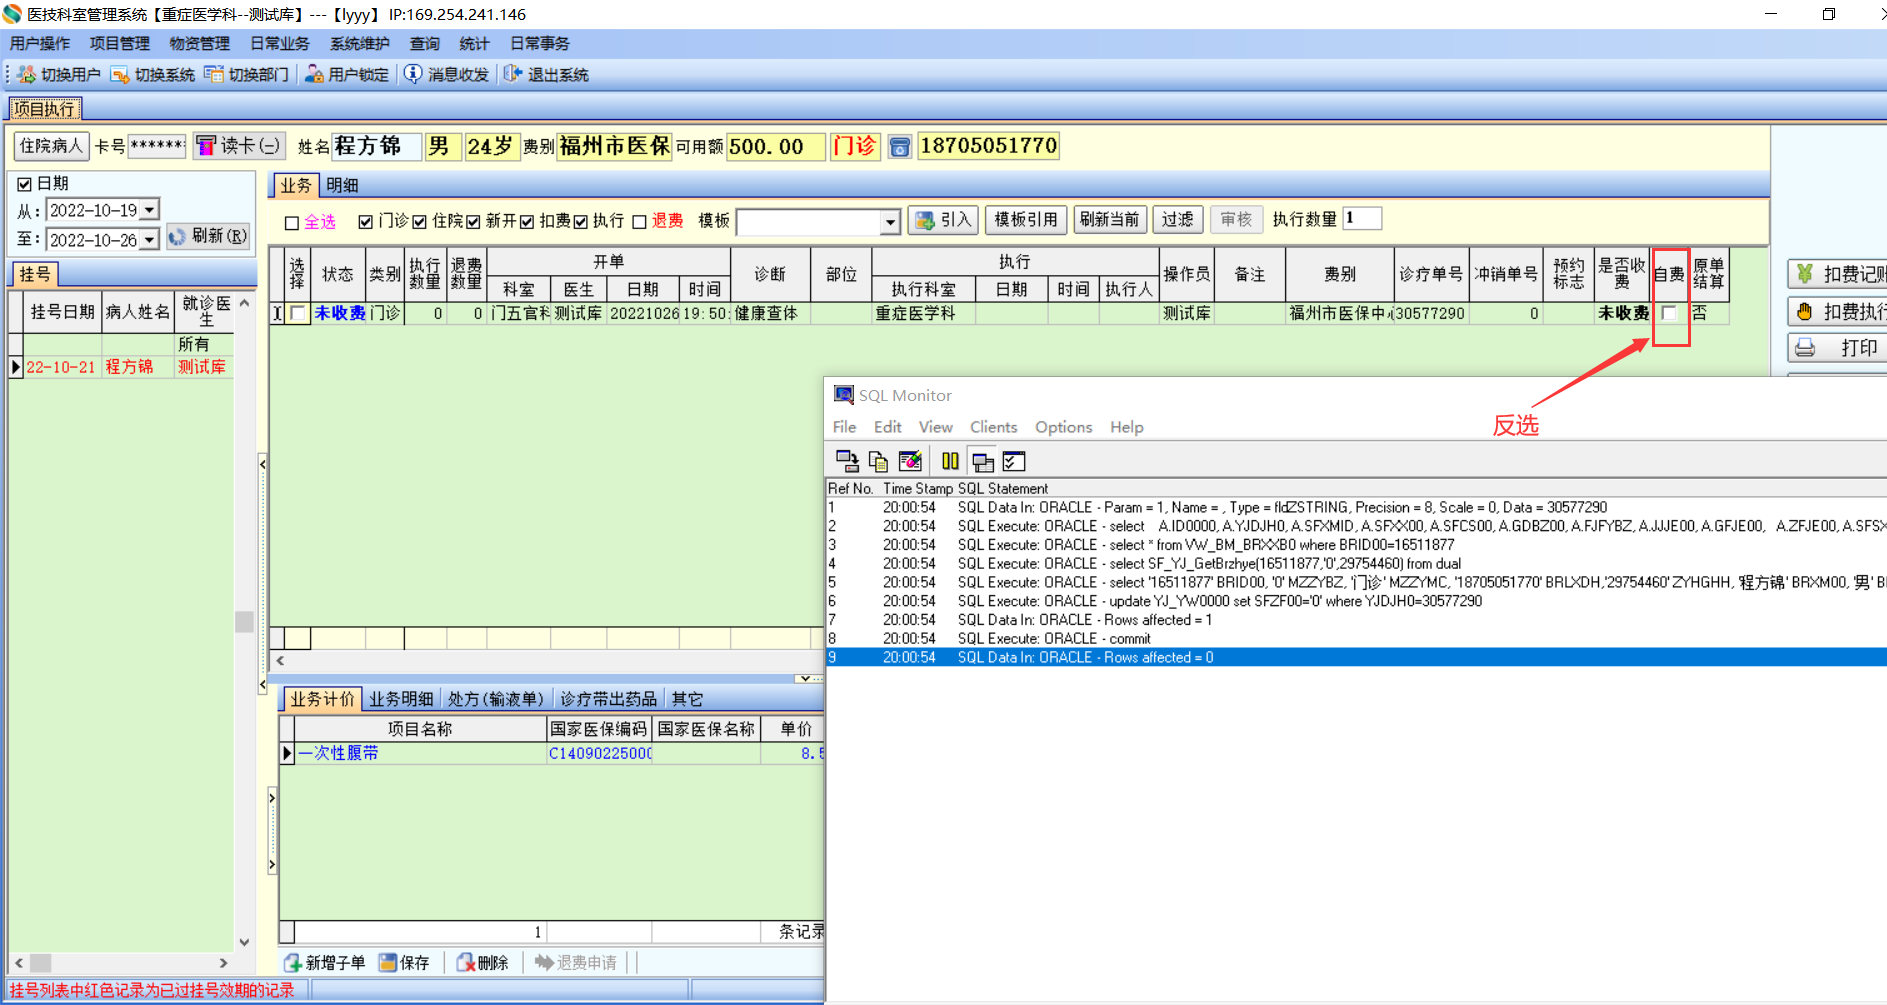
Task: Tick the 自费 checkbox in the 未收费 row
Action: pyautogui.click(x=1668, y=313)
